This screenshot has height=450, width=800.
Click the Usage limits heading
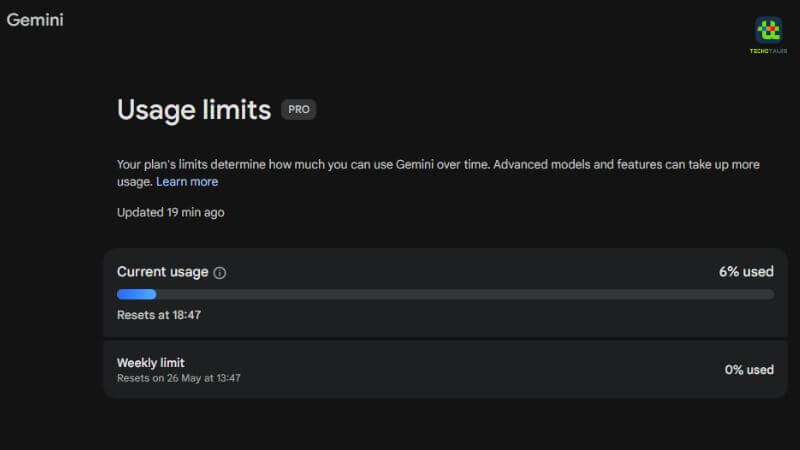(x=194, y=110)
